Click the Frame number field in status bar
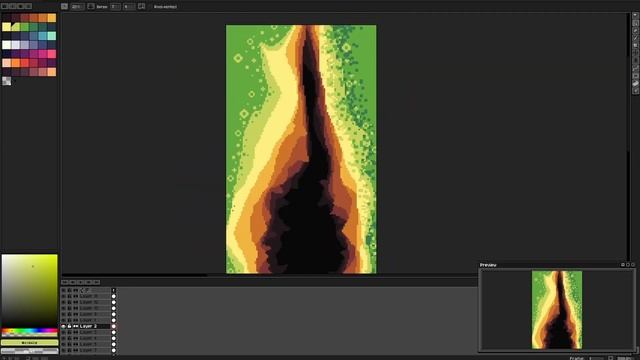Viewport: 640px width, 360px height. pyautogui.click(x=596, y=358)
